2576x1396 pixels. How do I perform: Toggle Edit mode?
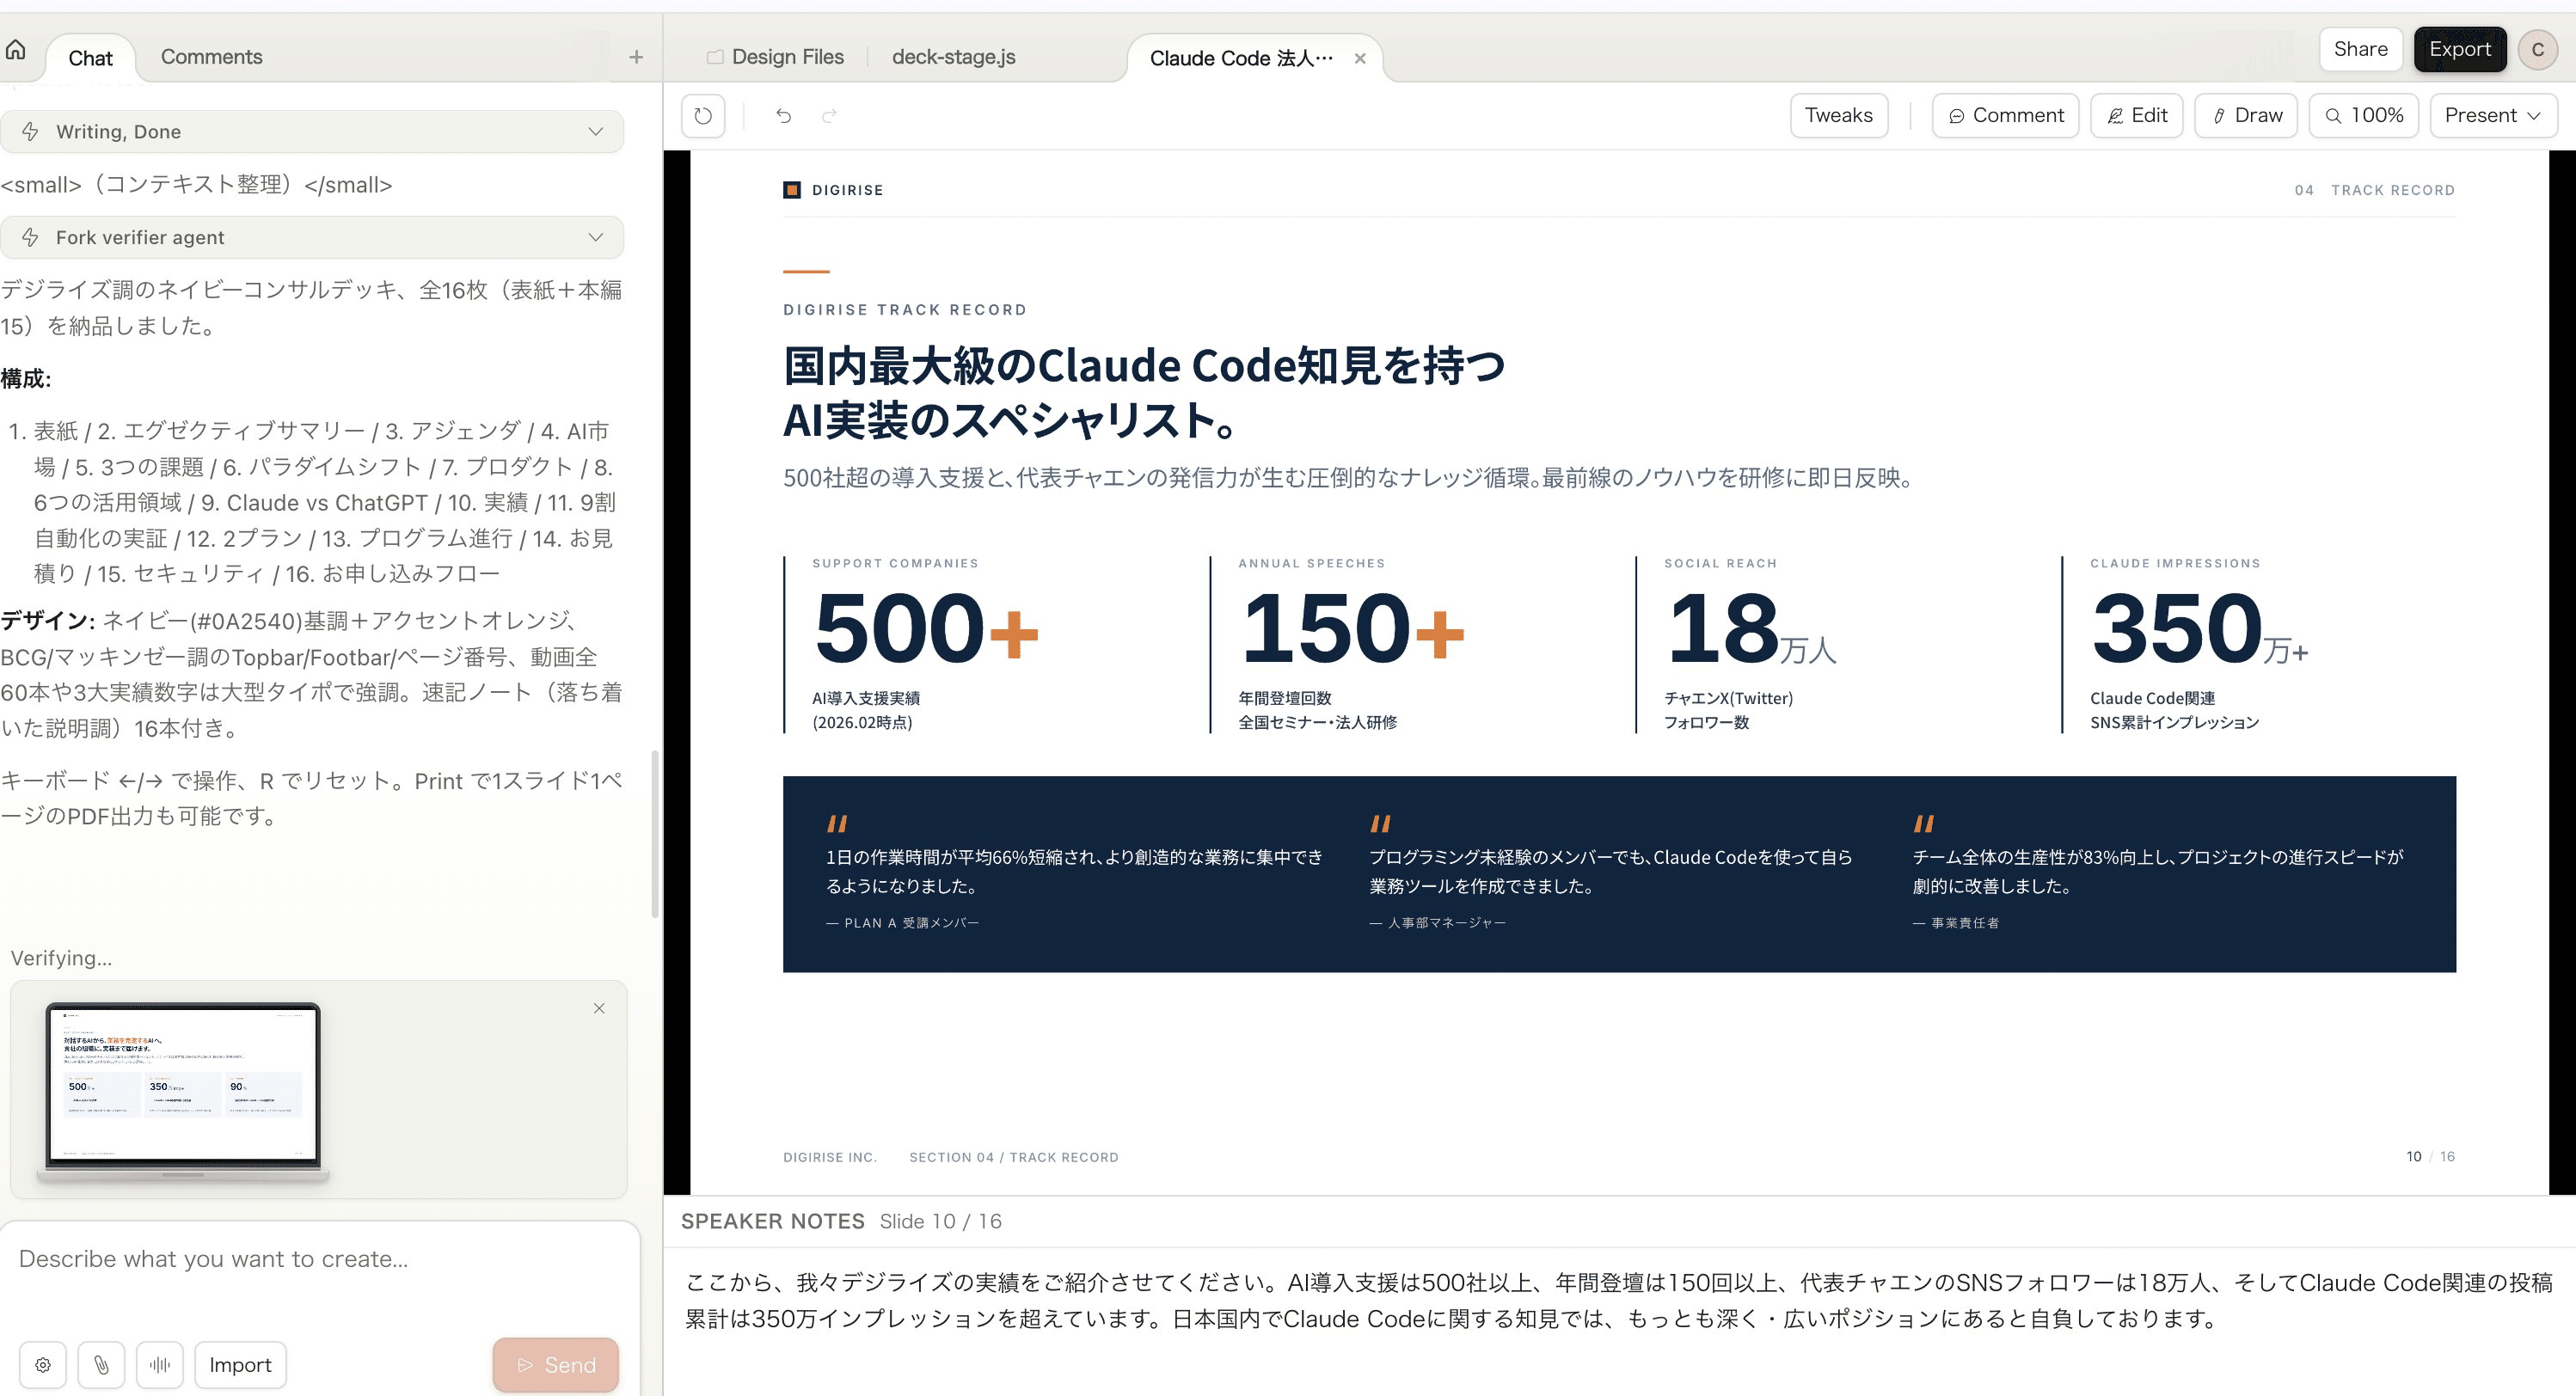(x=2136, y=116)
